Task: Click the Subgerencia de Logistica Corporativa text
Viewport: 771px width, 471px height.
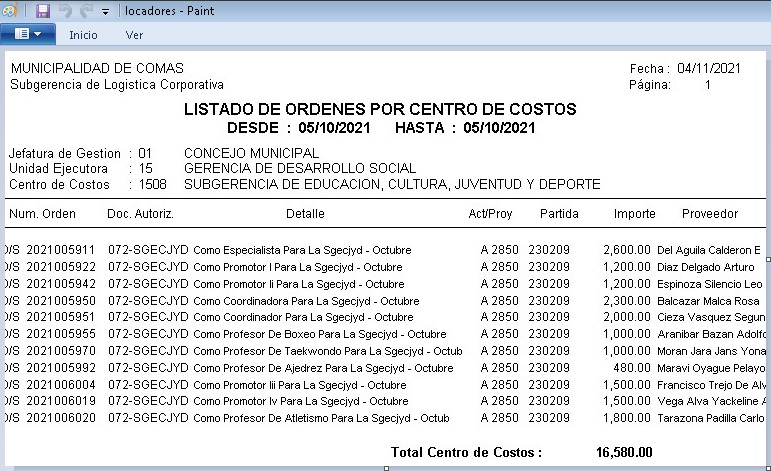Action: coord(117,85)
